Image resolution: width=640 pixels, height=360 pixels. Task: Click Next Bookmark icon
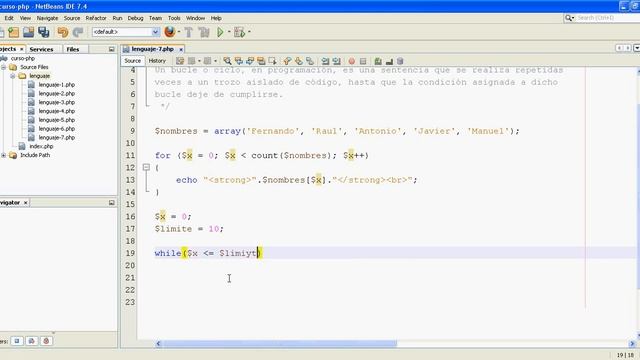(299, 61)
